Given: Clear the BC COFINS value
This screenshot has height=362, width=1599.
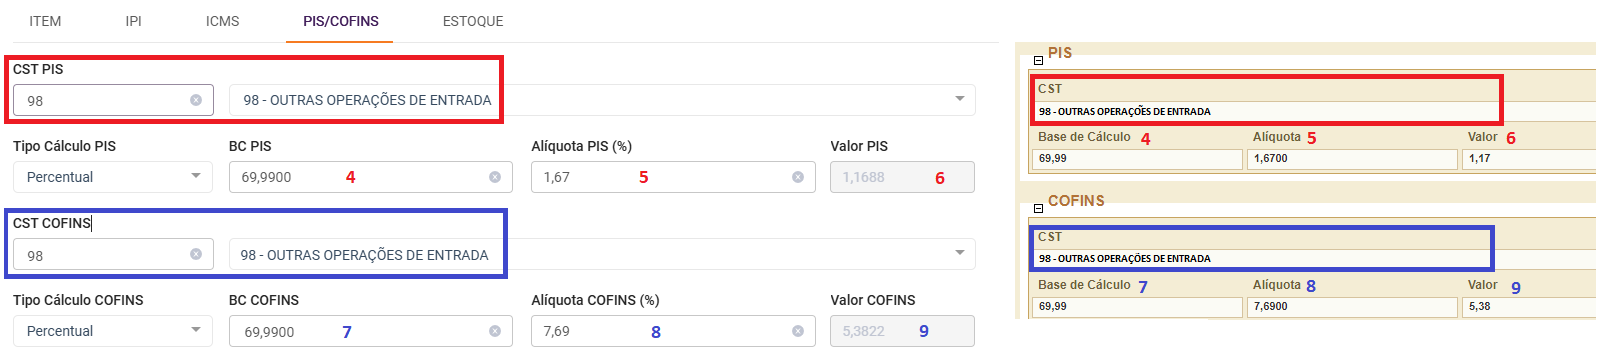Looking at the screenshot, I should 495,331.
